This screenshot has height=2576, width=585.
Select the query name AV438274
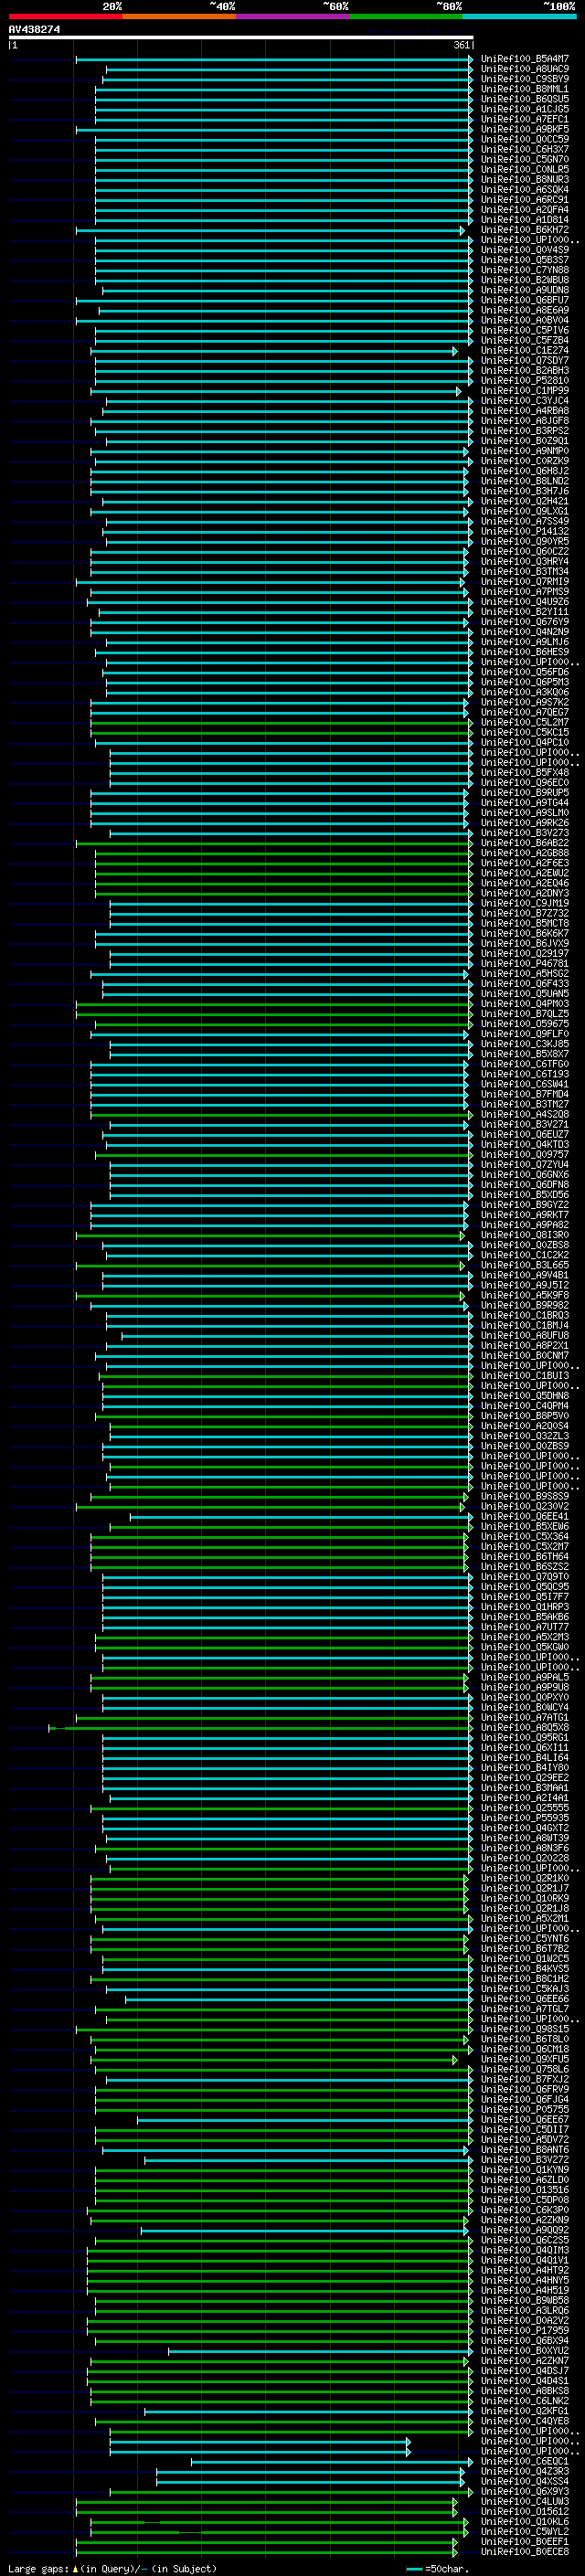coord(34,30)
